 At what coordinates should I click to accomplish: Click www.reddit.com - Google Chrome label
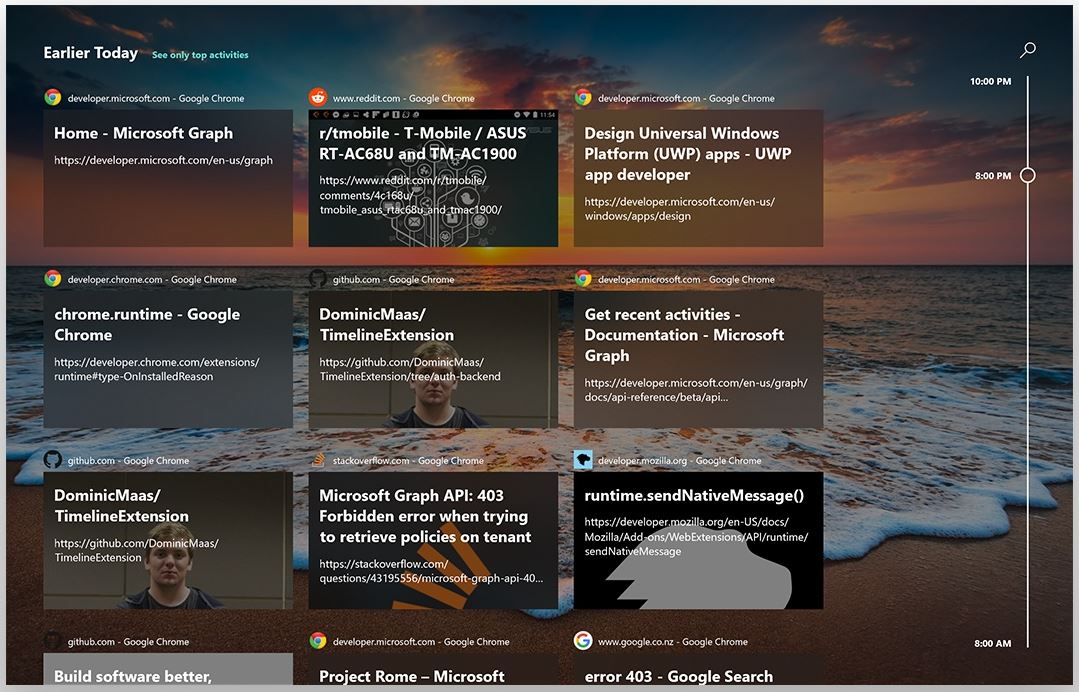coord(403,98)
